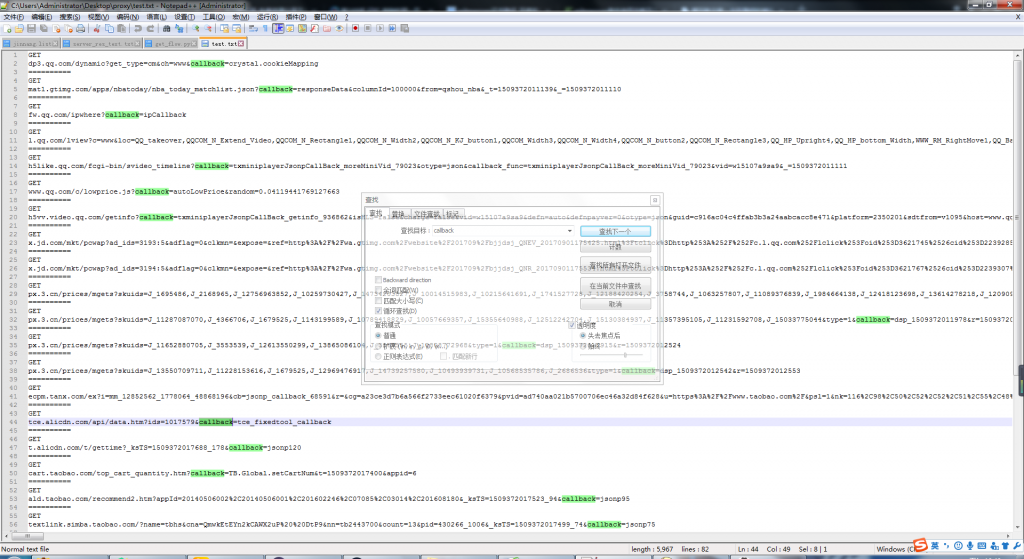The image size is (1024, 559).
Task: Open the Run menu (运行)
Action: click(x=267, y=17)
